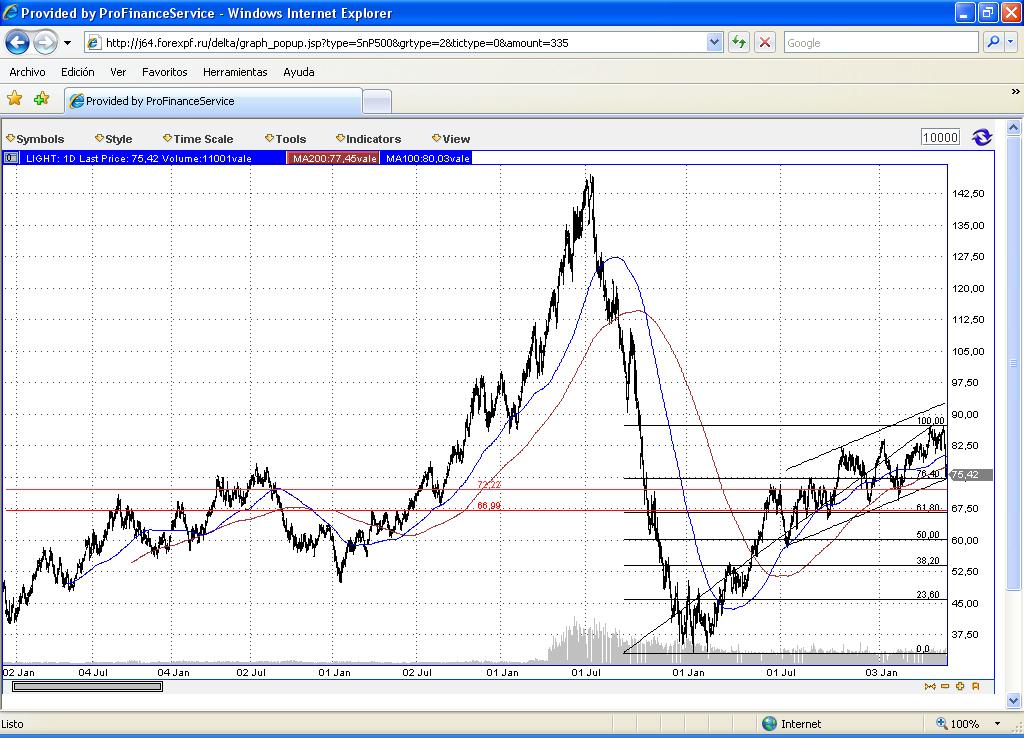Screen dimensions: 1024x738
Task: Expand the Indicators dropdown menu
Action: [x=368, y=138]
